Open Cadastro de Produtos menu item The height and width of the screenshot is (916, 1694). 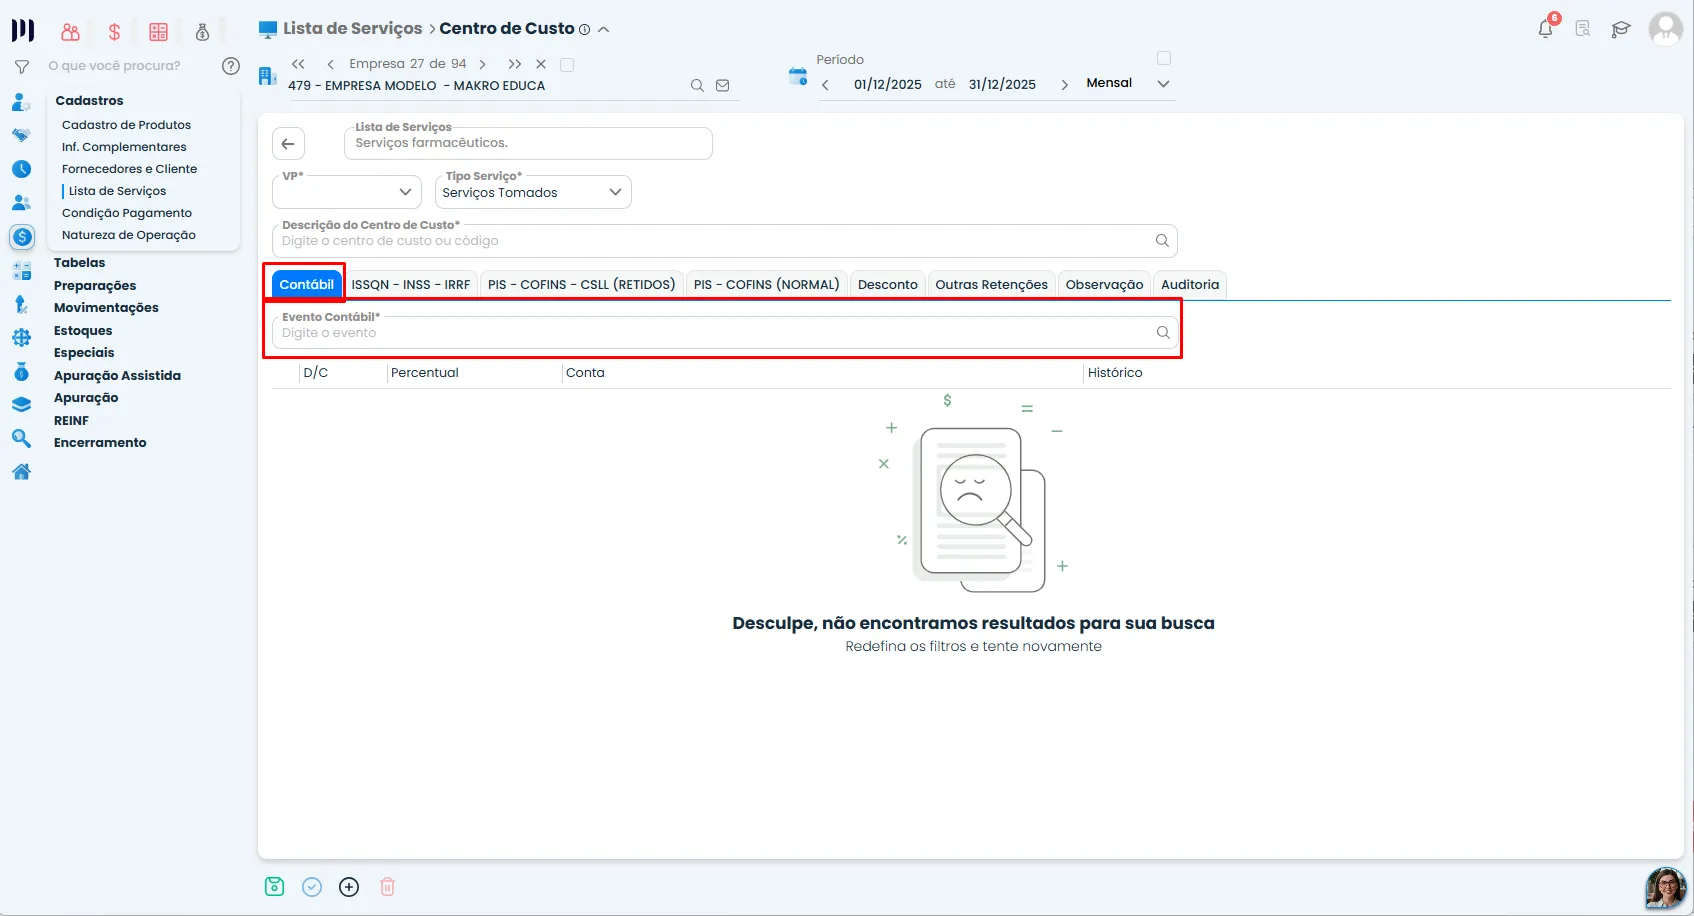126,125
